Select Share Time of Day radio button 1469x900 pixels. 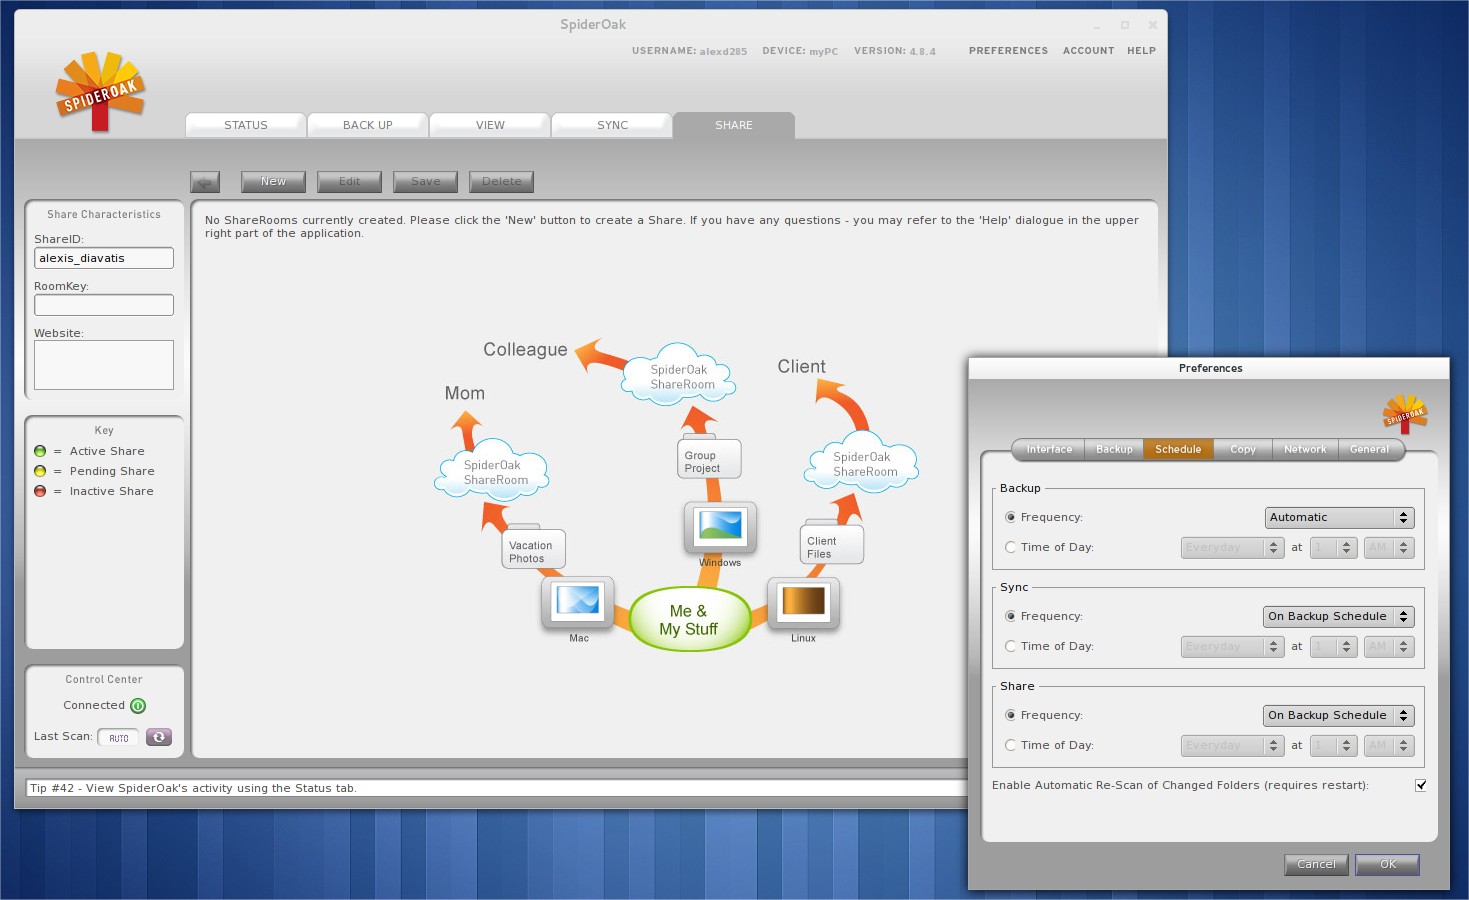(1010, 745)
